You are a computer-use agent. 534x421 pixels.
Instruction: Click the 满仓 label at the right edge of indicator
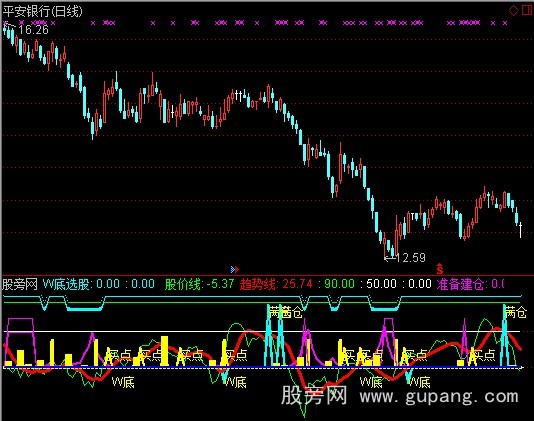(516, 312)
